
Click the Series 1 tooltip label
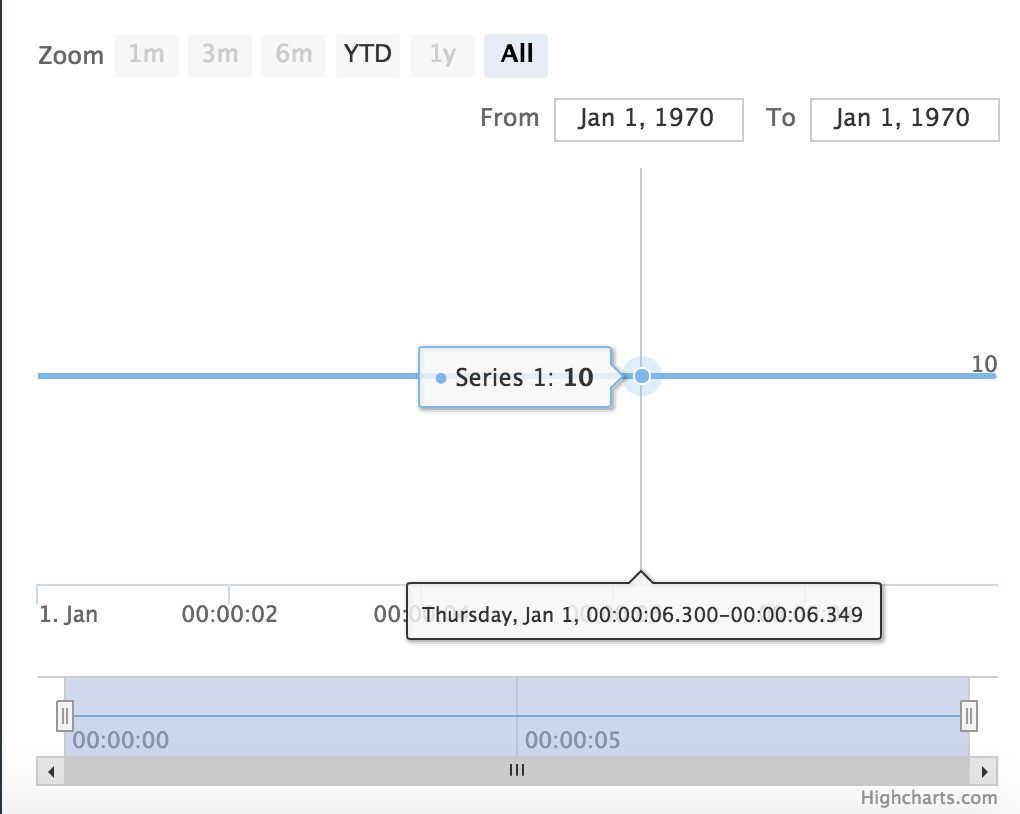click(x=515, y=378)
